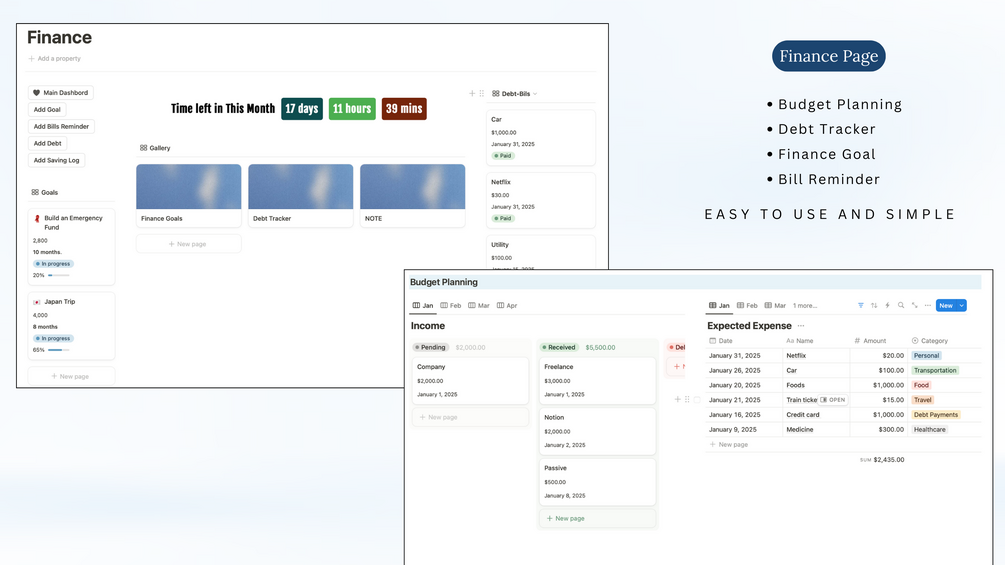Open the Notion income card
The height and width of the screenshot is (565, 1005).
tap(597, 431)
